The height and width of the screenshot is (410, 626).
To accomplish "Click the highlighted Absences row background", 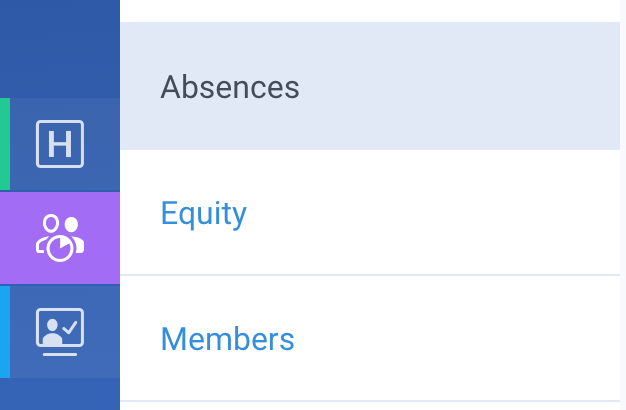I will pos(370,86).
